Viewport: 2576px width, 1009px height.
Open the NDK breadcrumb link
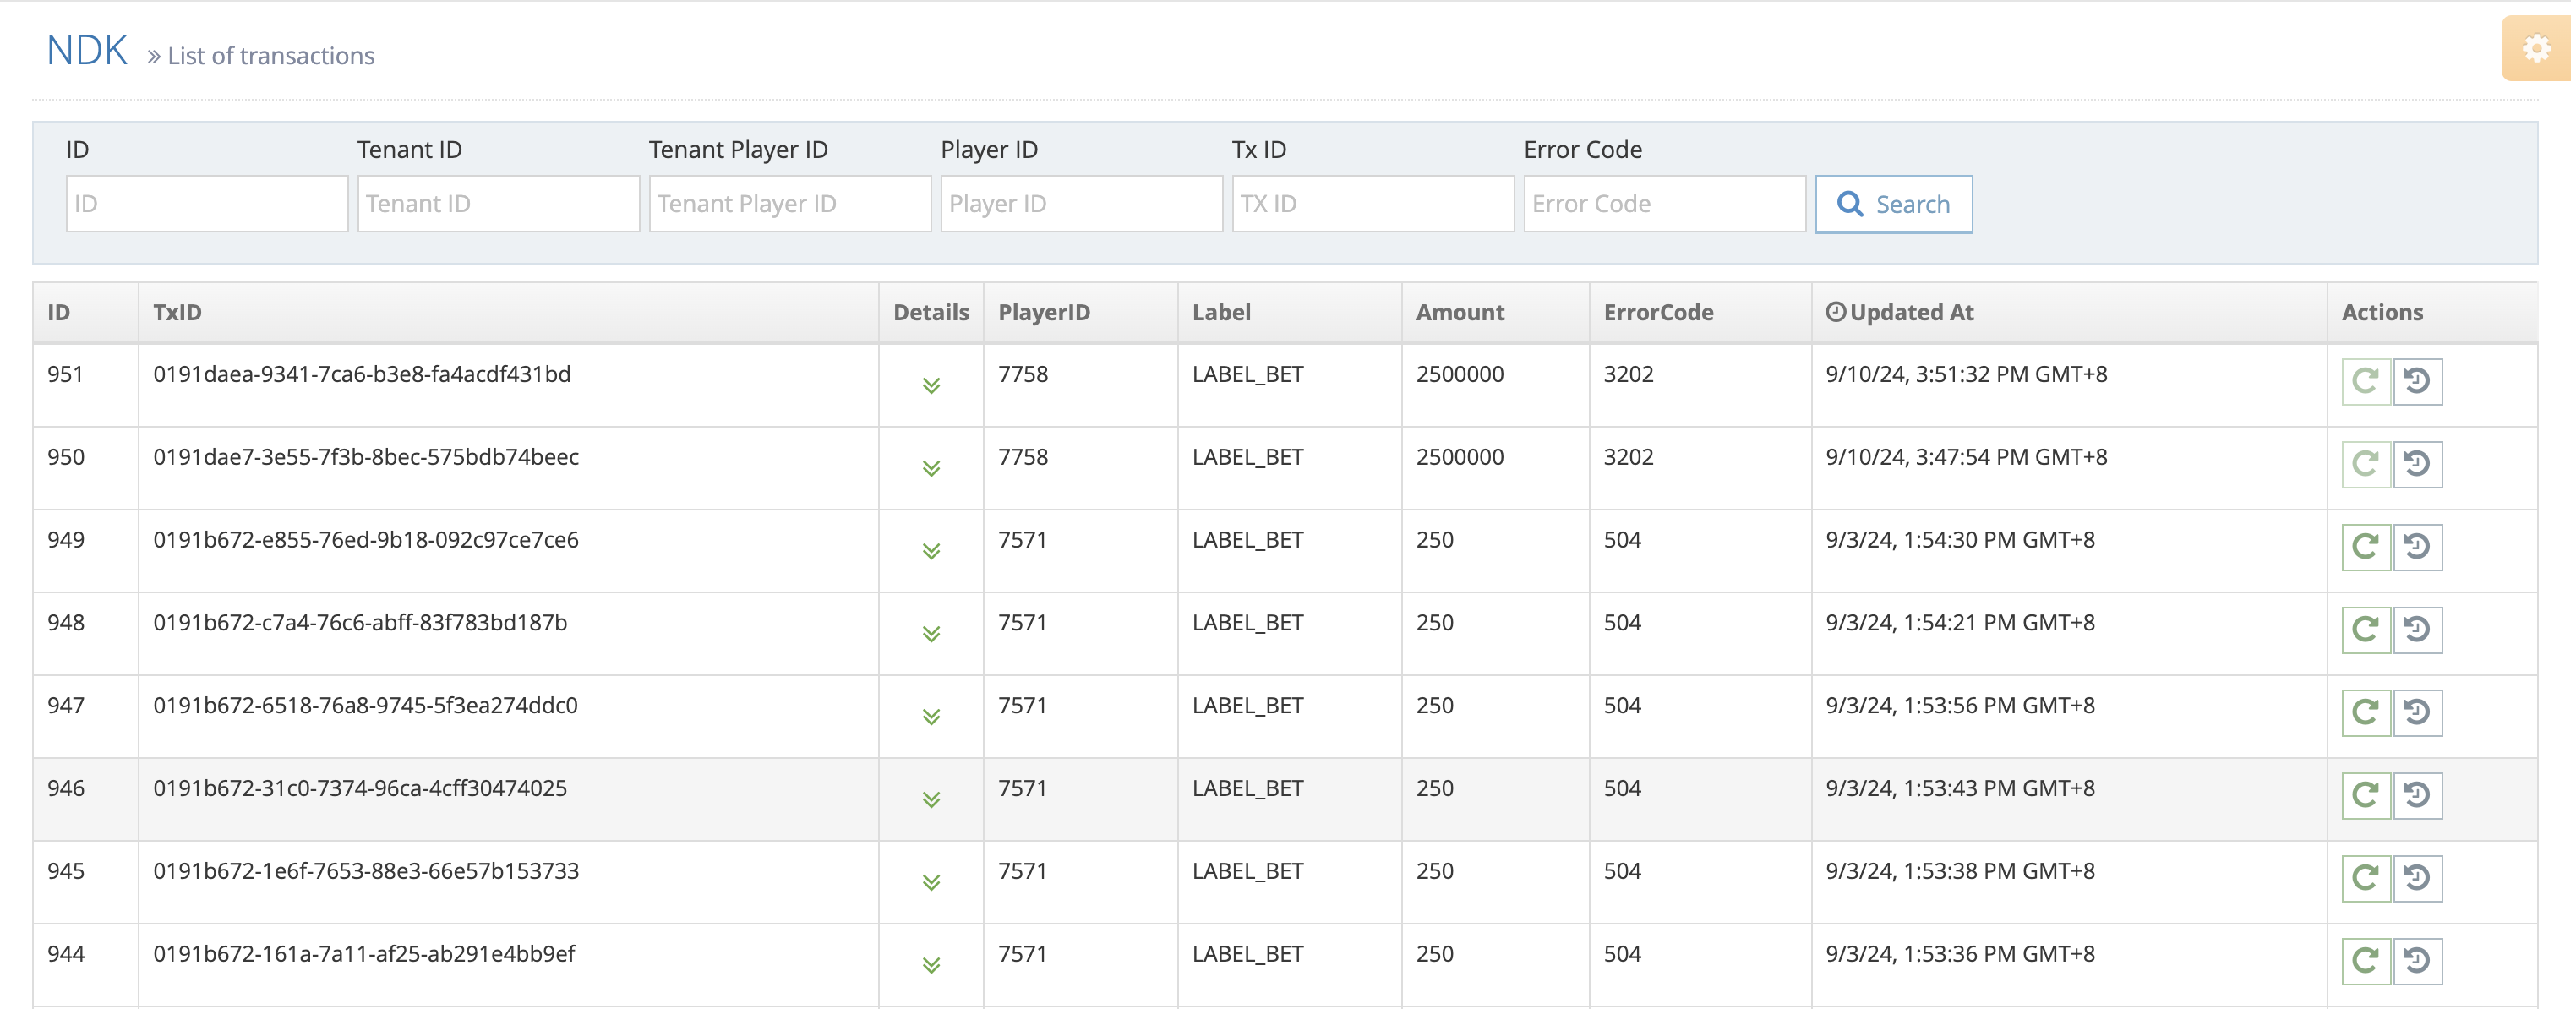pyautogui.click(x=87, y=50)
